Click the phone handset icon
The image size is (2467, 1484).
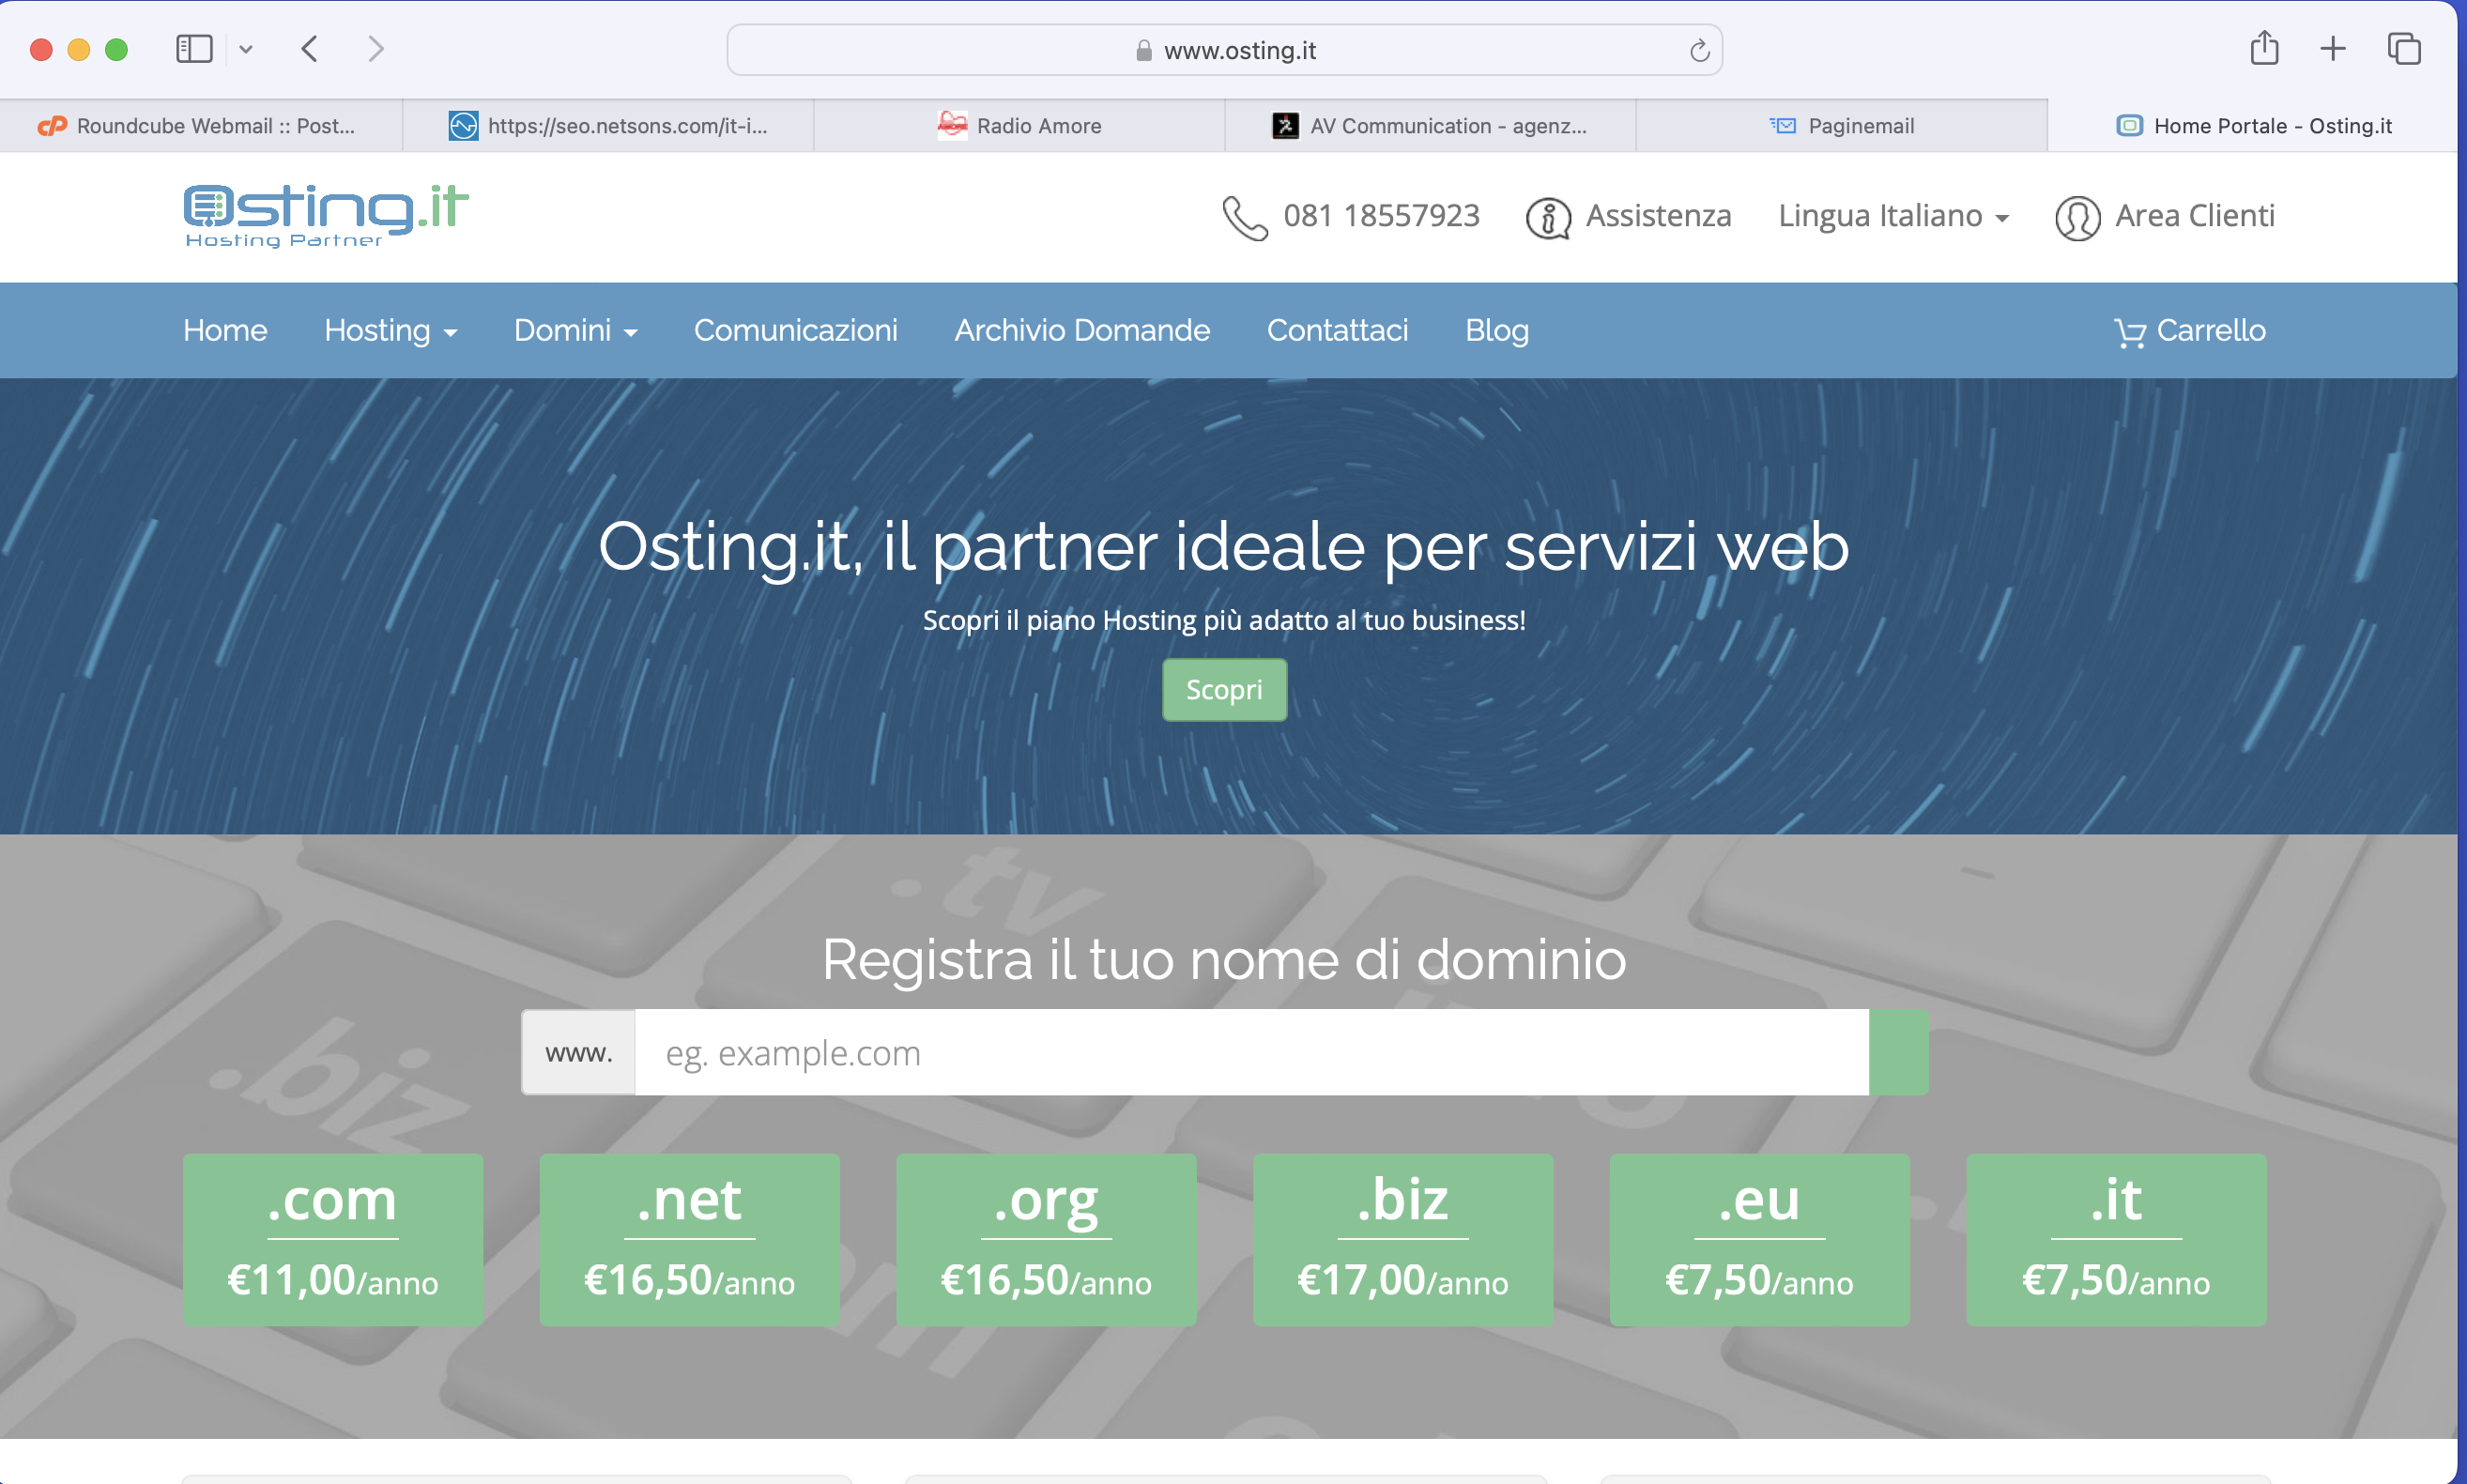point(1245,217)
